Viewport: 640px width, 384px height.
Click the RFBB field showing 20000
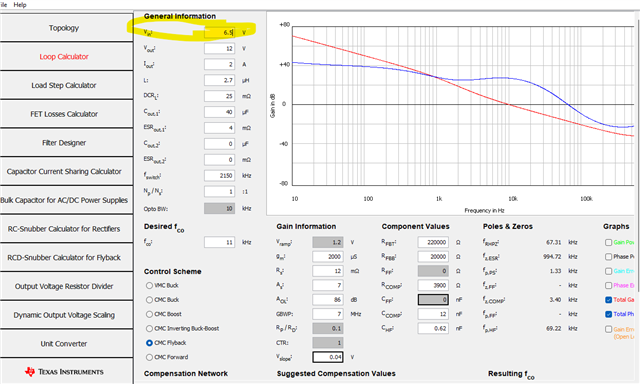click(433, 257)
